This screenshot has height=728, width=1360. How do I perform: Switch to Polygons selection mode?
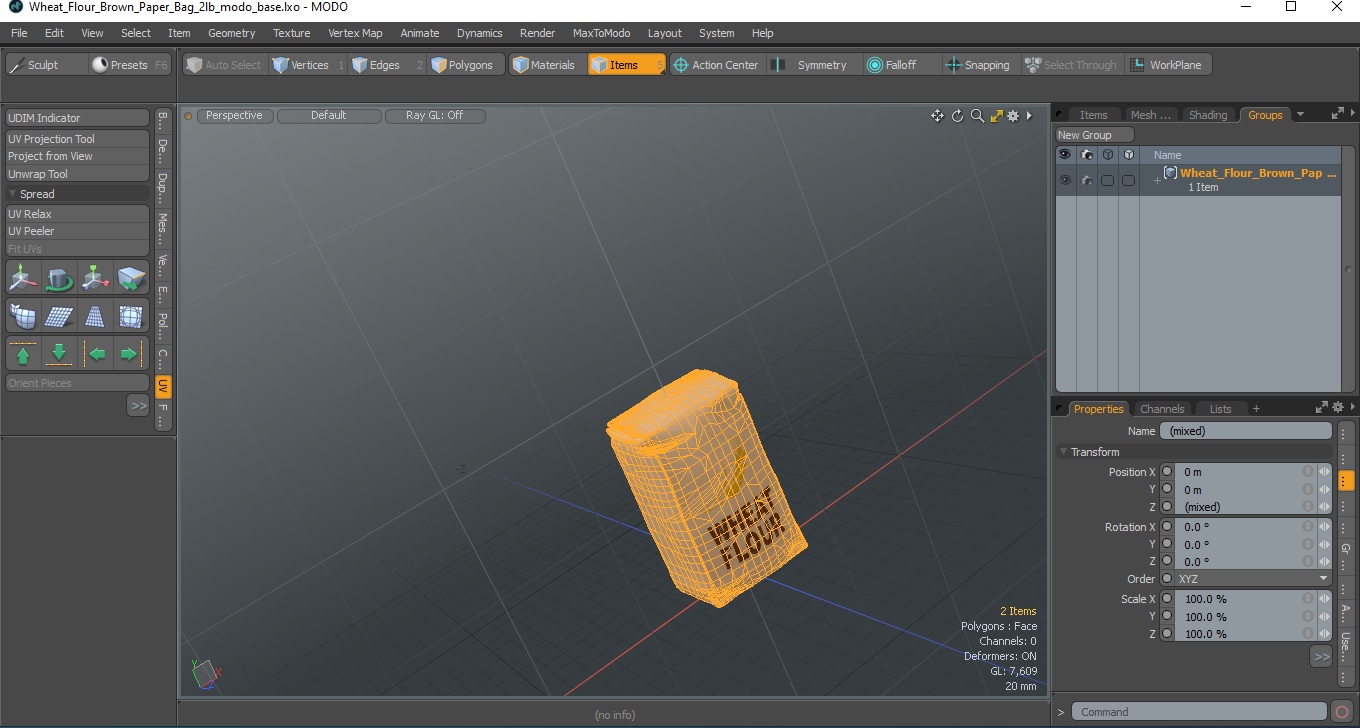tap(465, 65)
